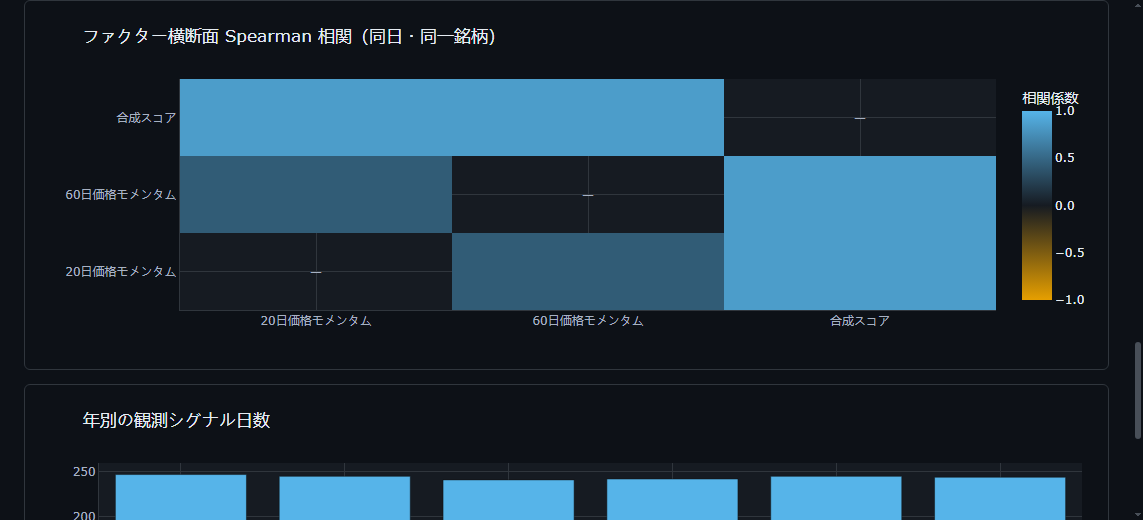The width and height of the screenshot is (1143, 520).
Task: Click the 相関係数 color scale bar
Action: pyautogui.click(x=1037, y=205)
